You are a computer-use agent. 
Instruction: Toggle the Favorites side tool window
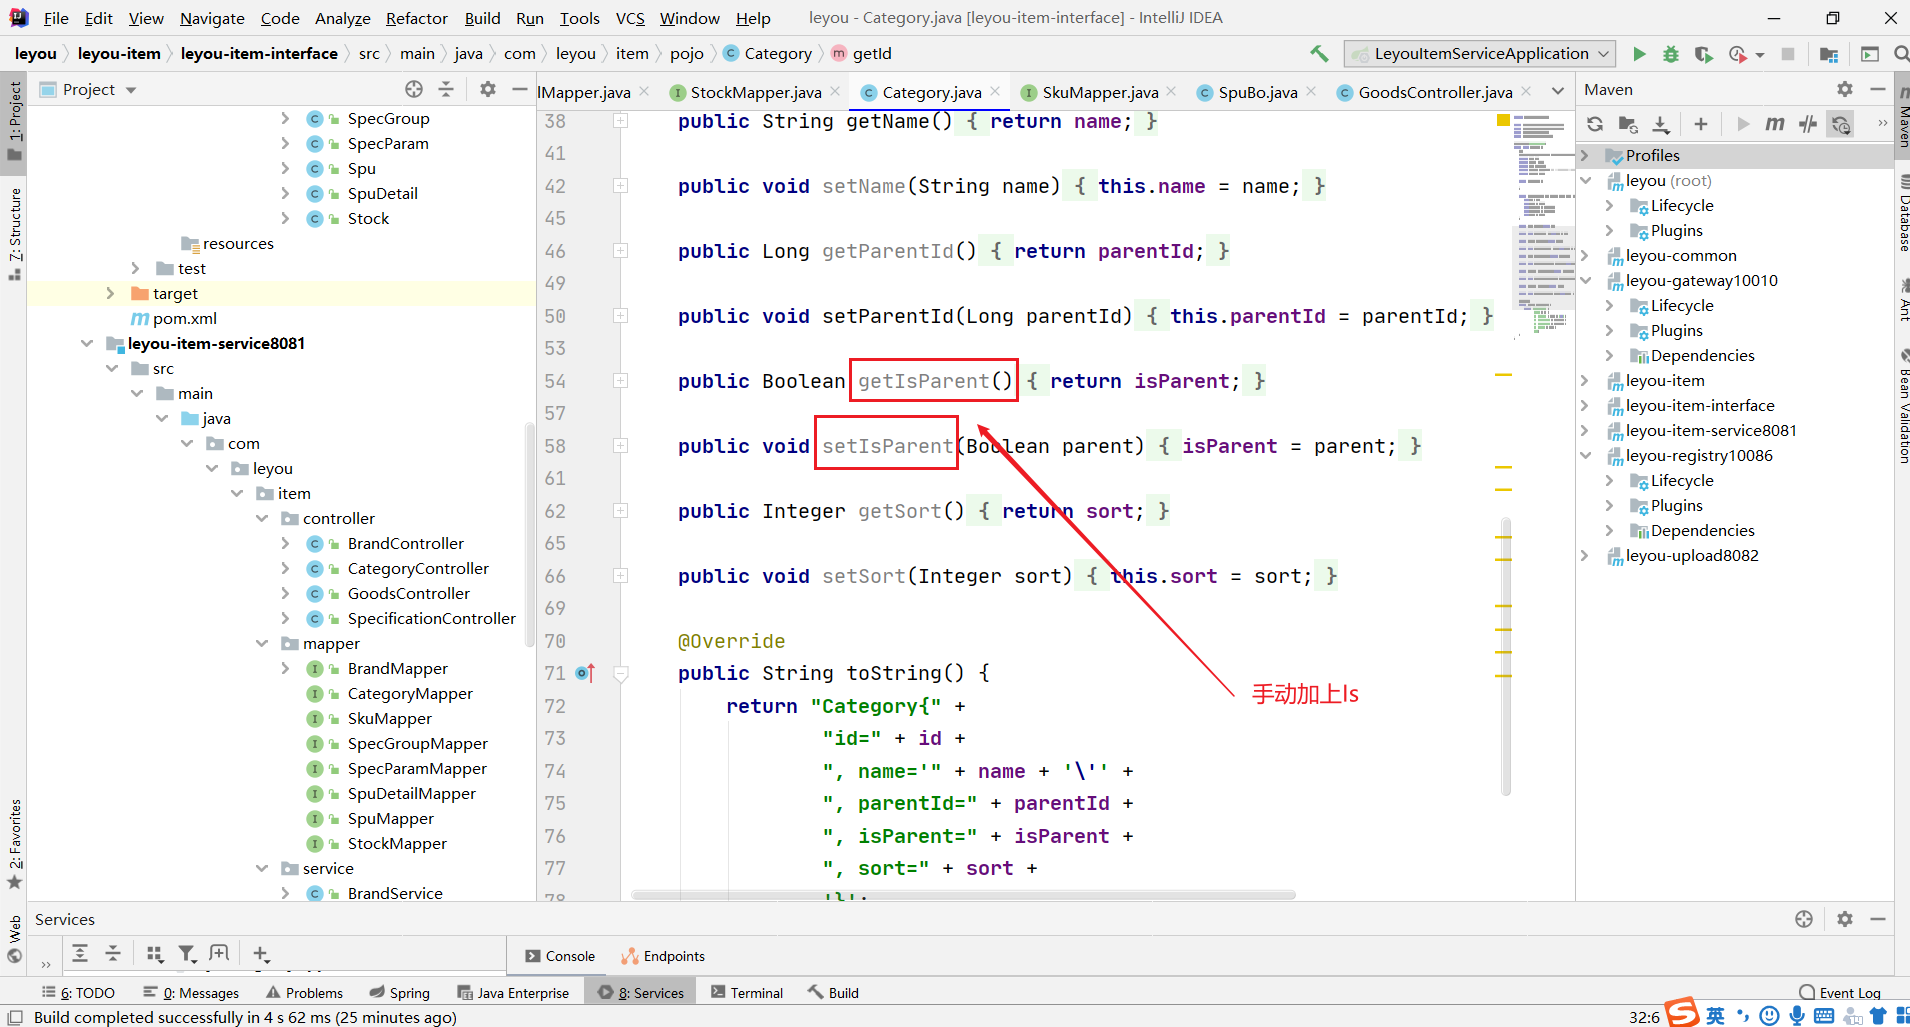coord(14,844)
